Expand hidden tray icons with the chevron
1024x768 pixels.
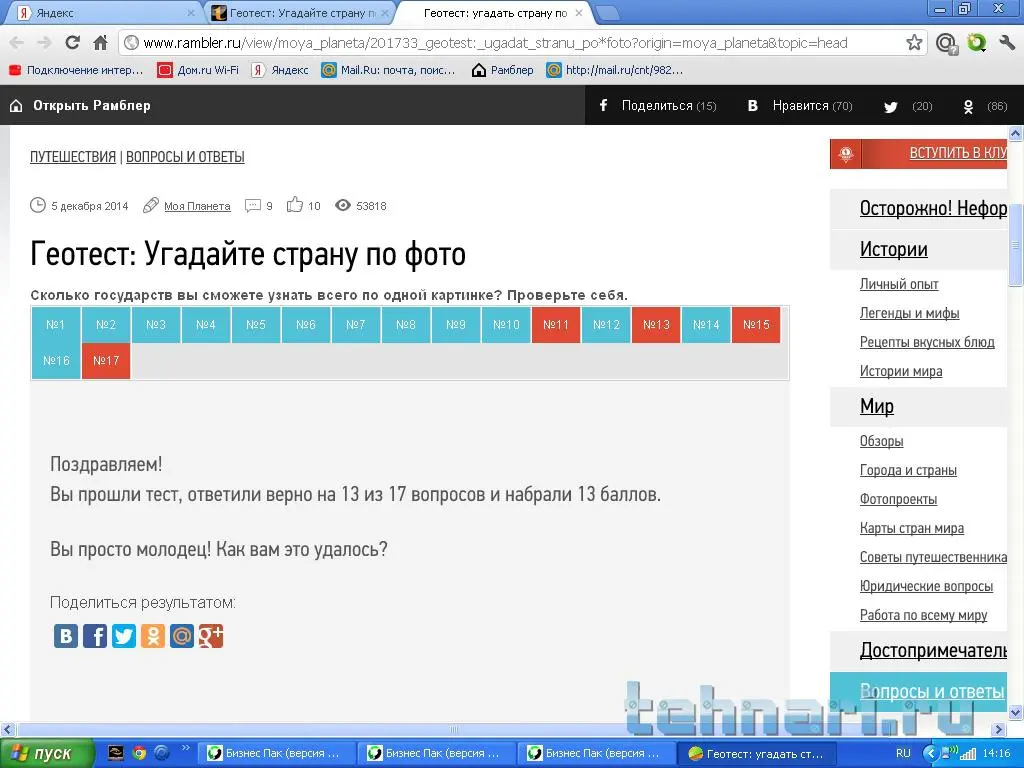pyautogui.click(x=931, y=752)
